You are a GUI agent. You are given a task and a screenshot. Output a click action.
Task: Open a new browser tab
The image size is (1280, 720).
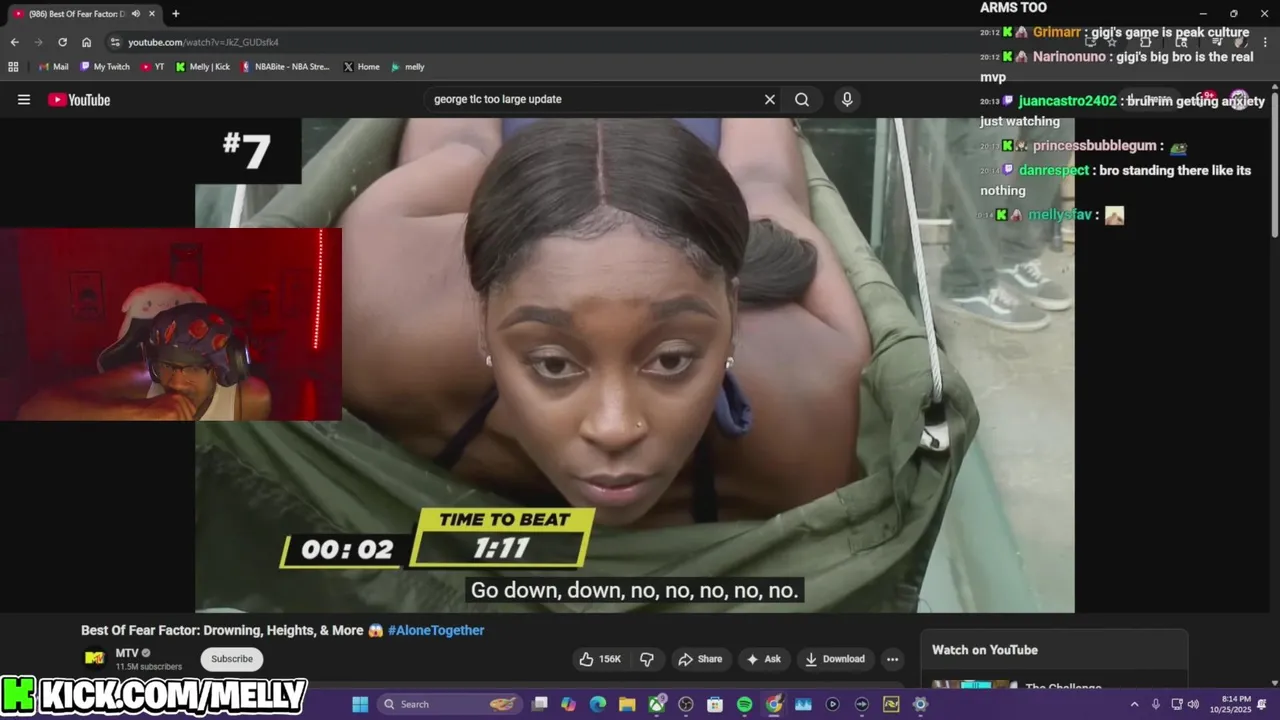tap(176, 14)
